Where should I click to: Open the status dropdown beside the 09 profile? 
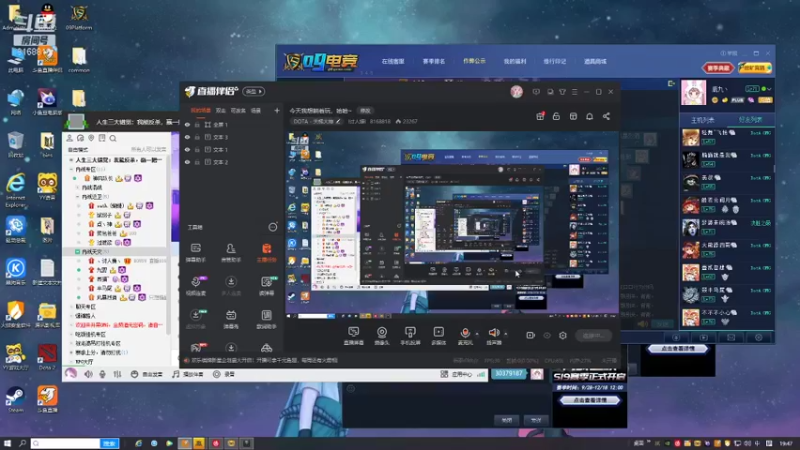pyautogui.click(x=769, y=89)
